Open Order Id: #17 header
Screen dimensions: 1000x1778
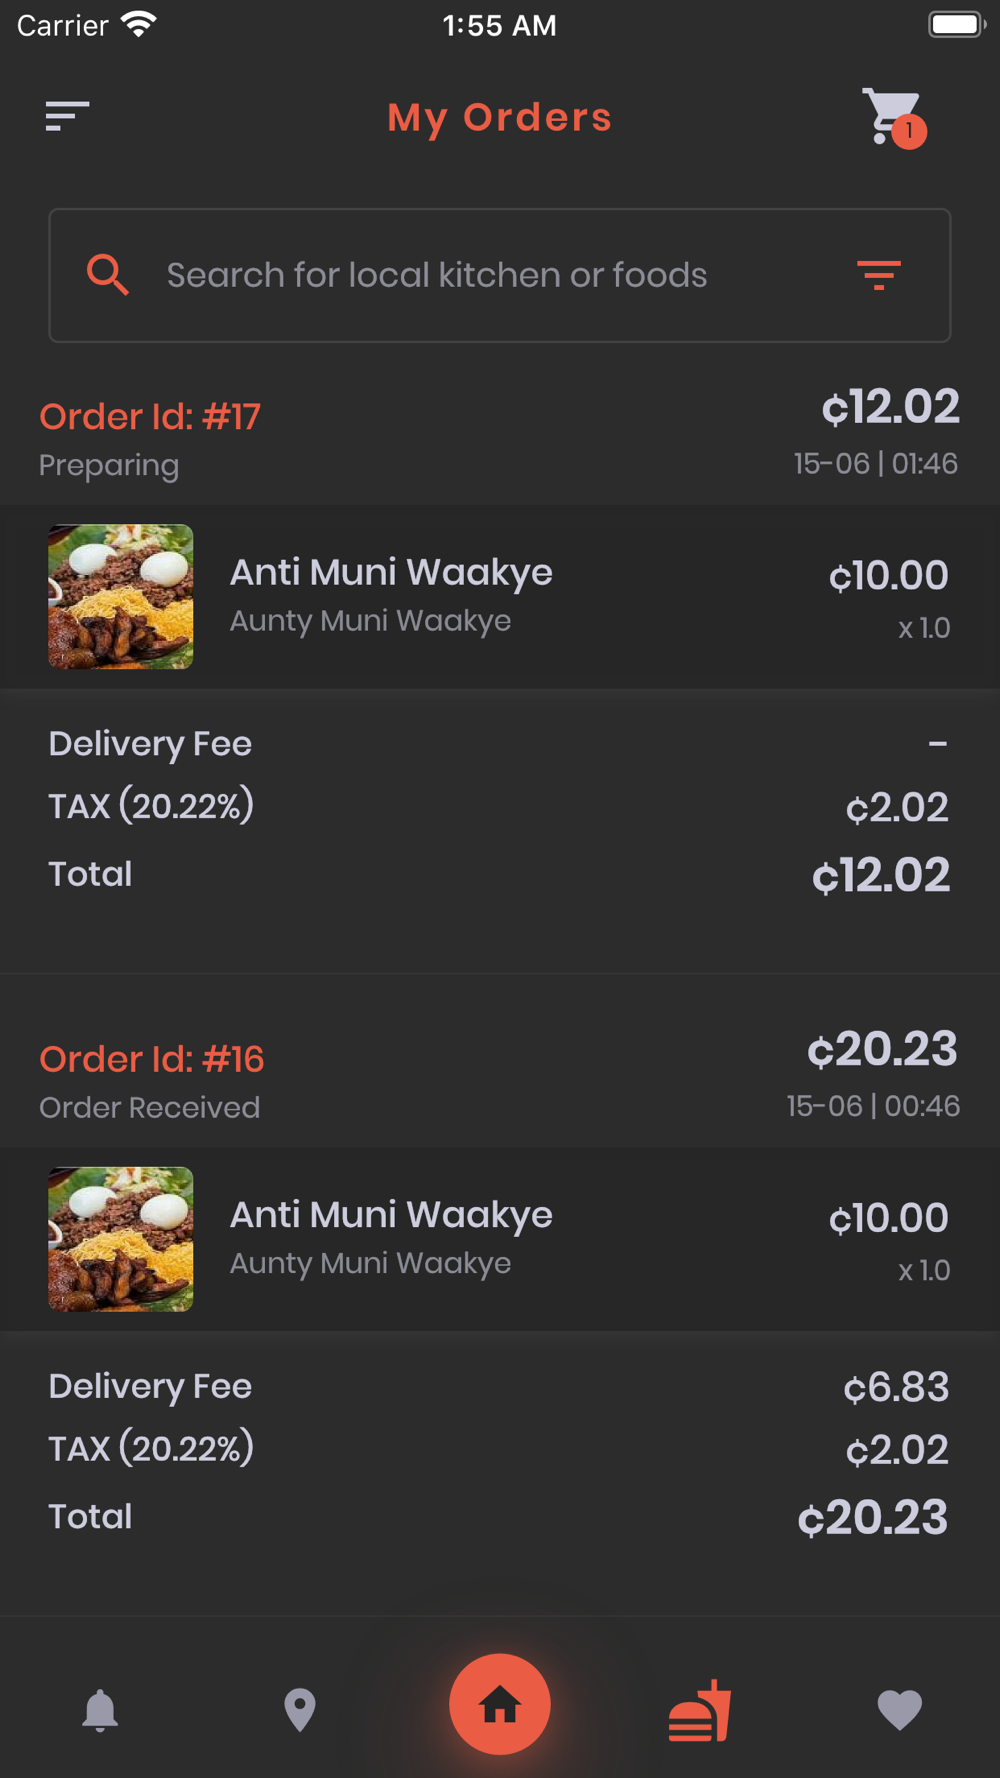[150, 416]
